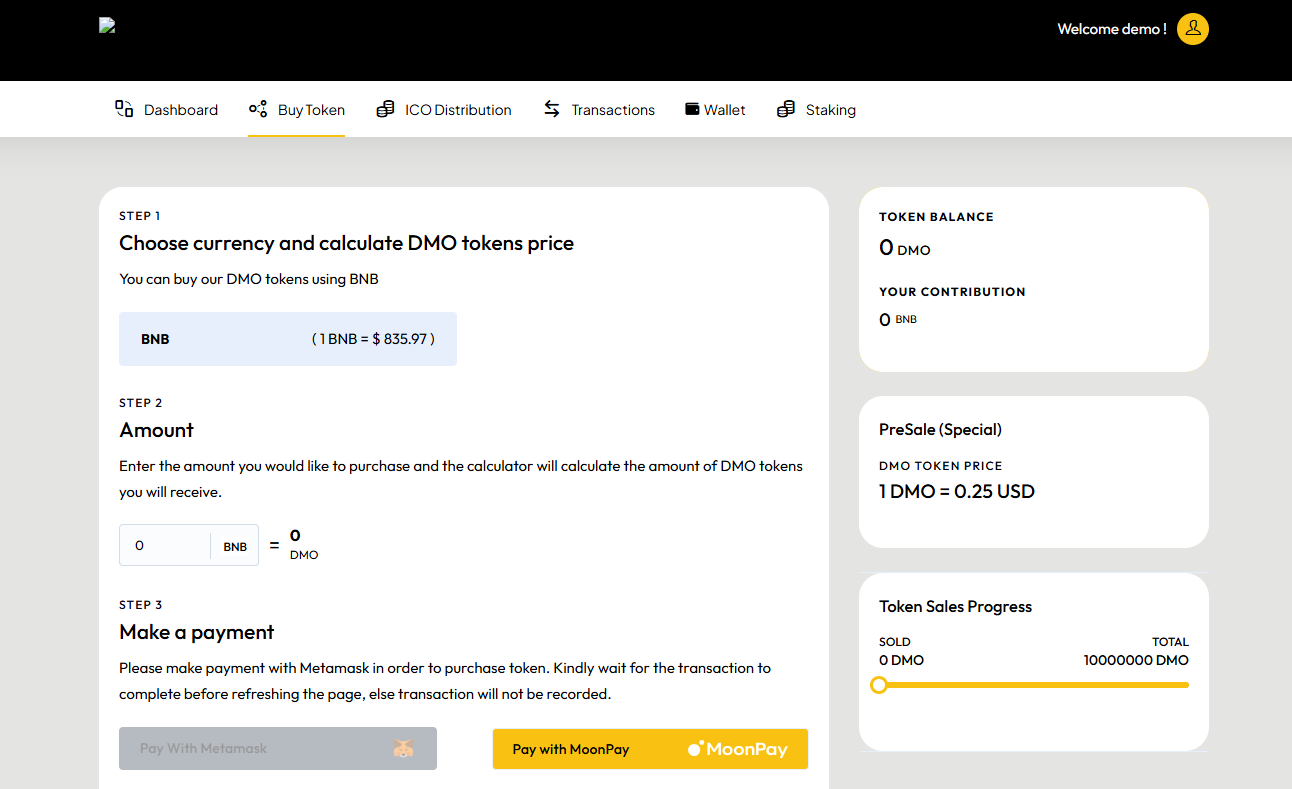Focus the BNB amount input field

(165, 545)
